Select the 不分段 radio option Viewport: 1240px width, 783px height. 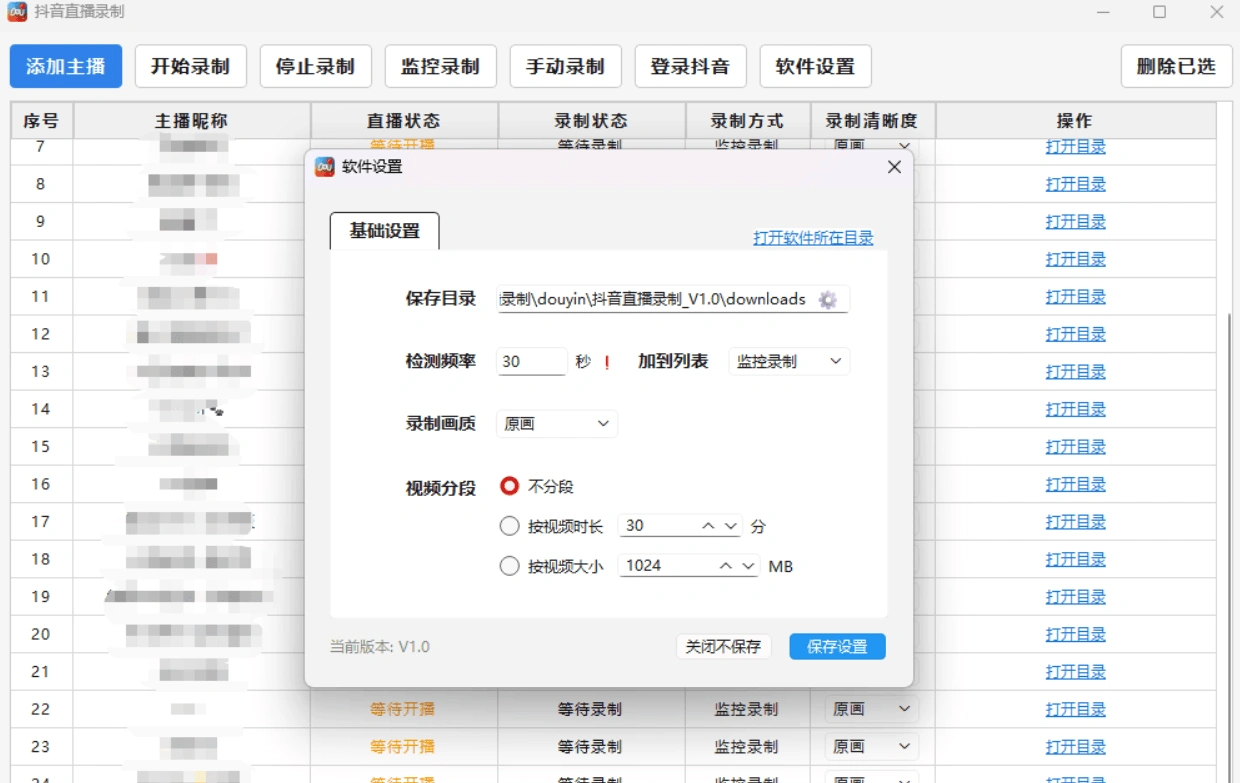click(x=510, y=486)
